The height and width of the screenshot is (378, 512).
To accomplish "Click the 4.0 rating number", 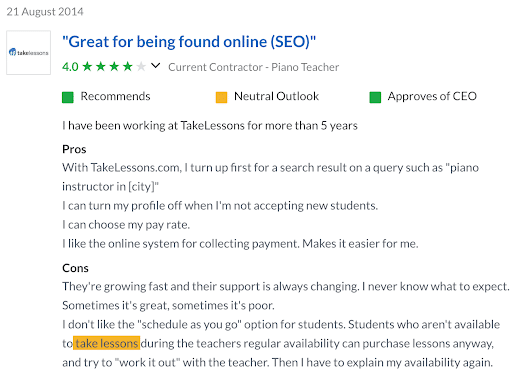I will tap(70, 67).
